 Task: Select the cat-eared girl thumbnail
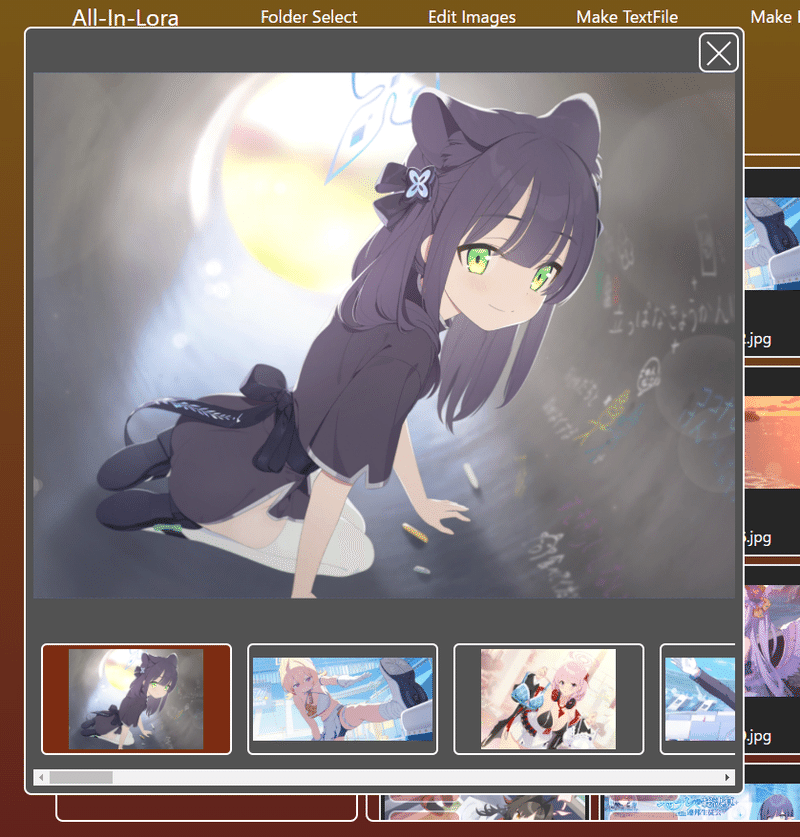click(136, 699)
